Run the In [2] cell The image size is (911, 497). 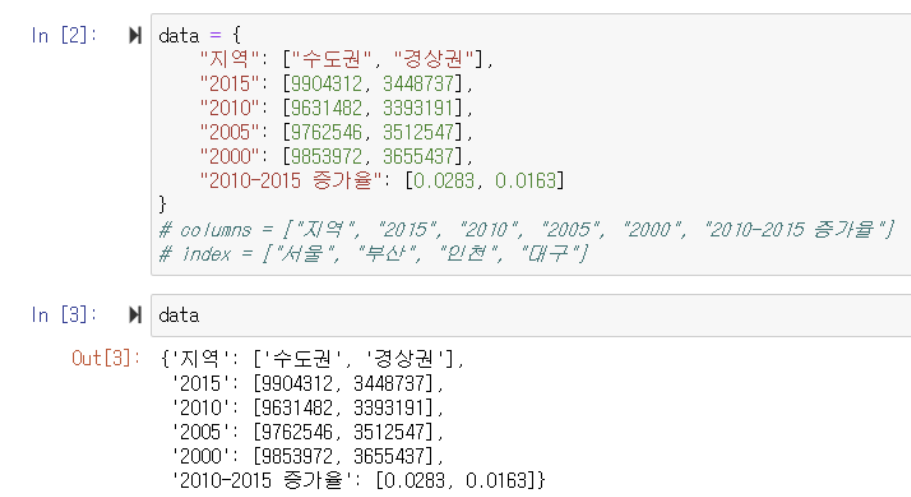[135, 35]
